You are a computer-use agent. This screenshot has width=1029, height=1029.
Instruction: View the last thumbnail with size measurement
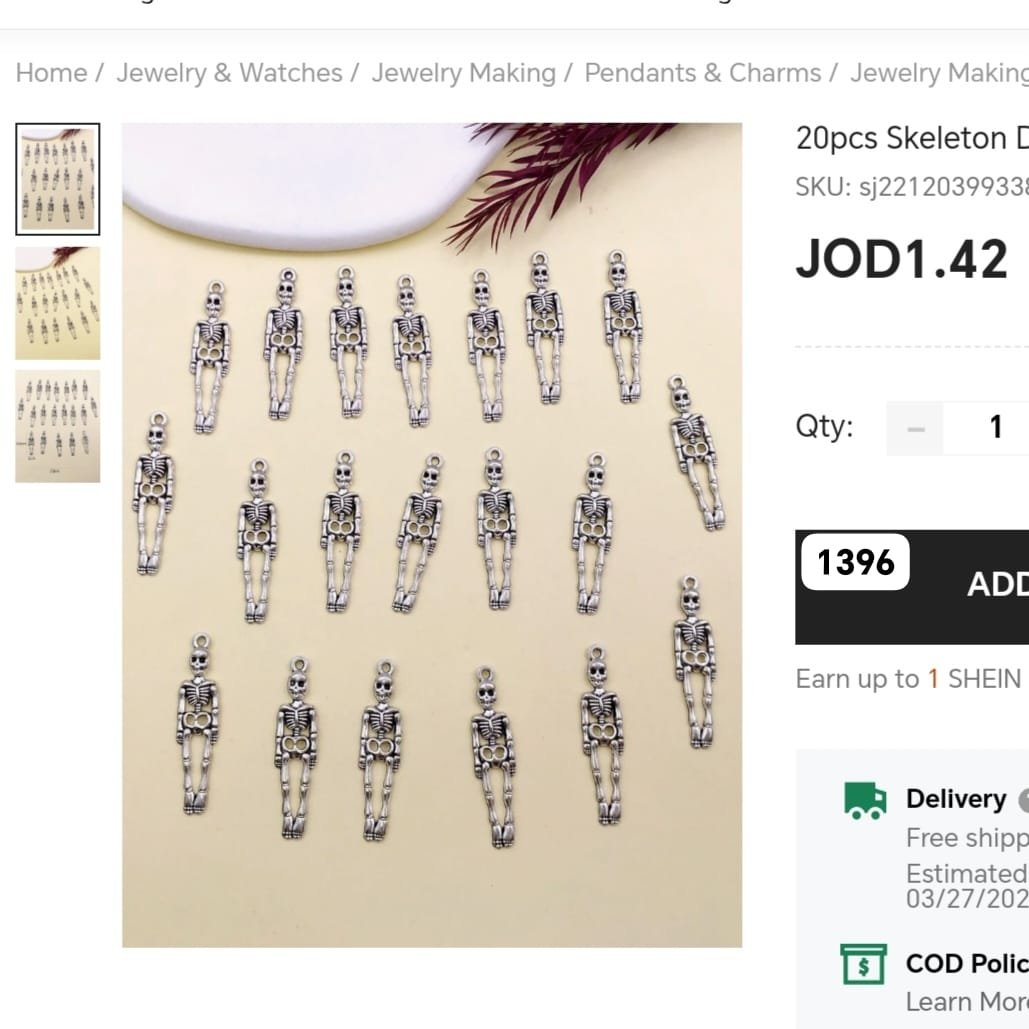click(58, 427)
